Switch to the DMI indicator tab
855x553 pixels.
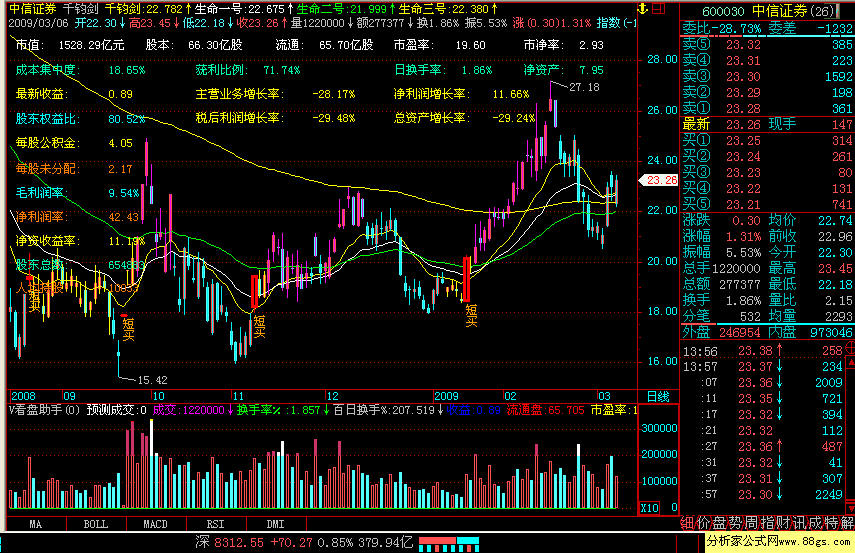point(275,524)
